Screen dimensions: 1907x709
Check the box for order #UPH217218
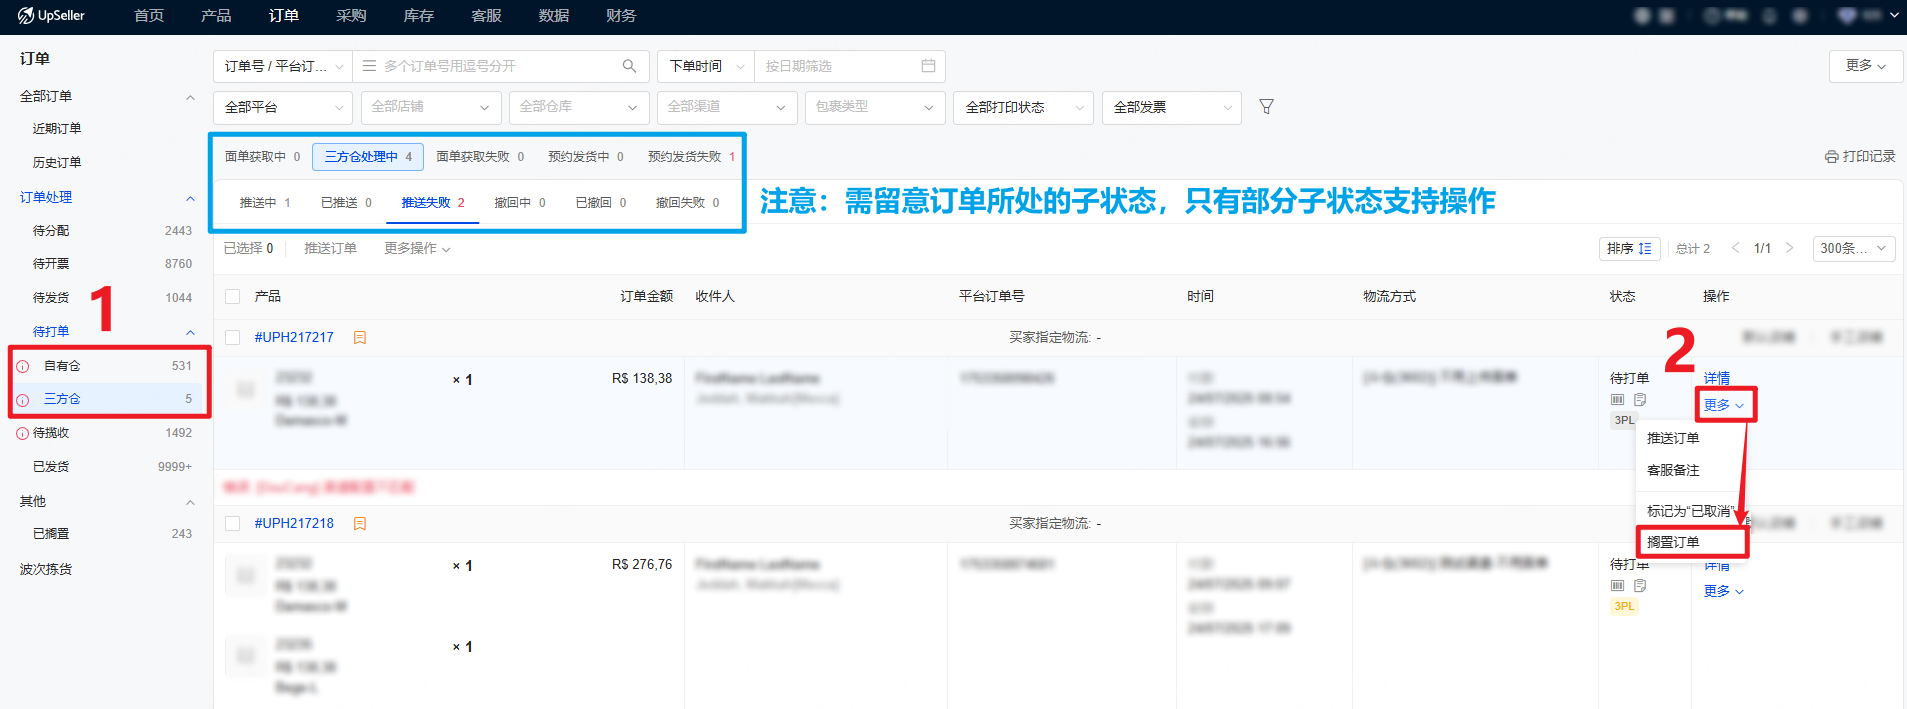coord(233,524)
